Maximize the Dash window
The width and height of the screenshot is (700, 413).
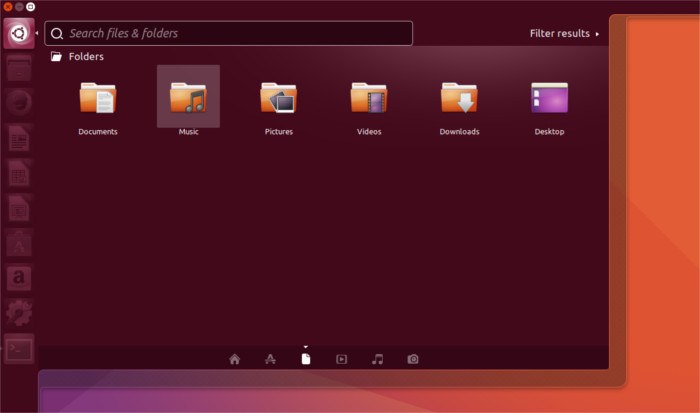pyautogui.click(x=30, y=7)
